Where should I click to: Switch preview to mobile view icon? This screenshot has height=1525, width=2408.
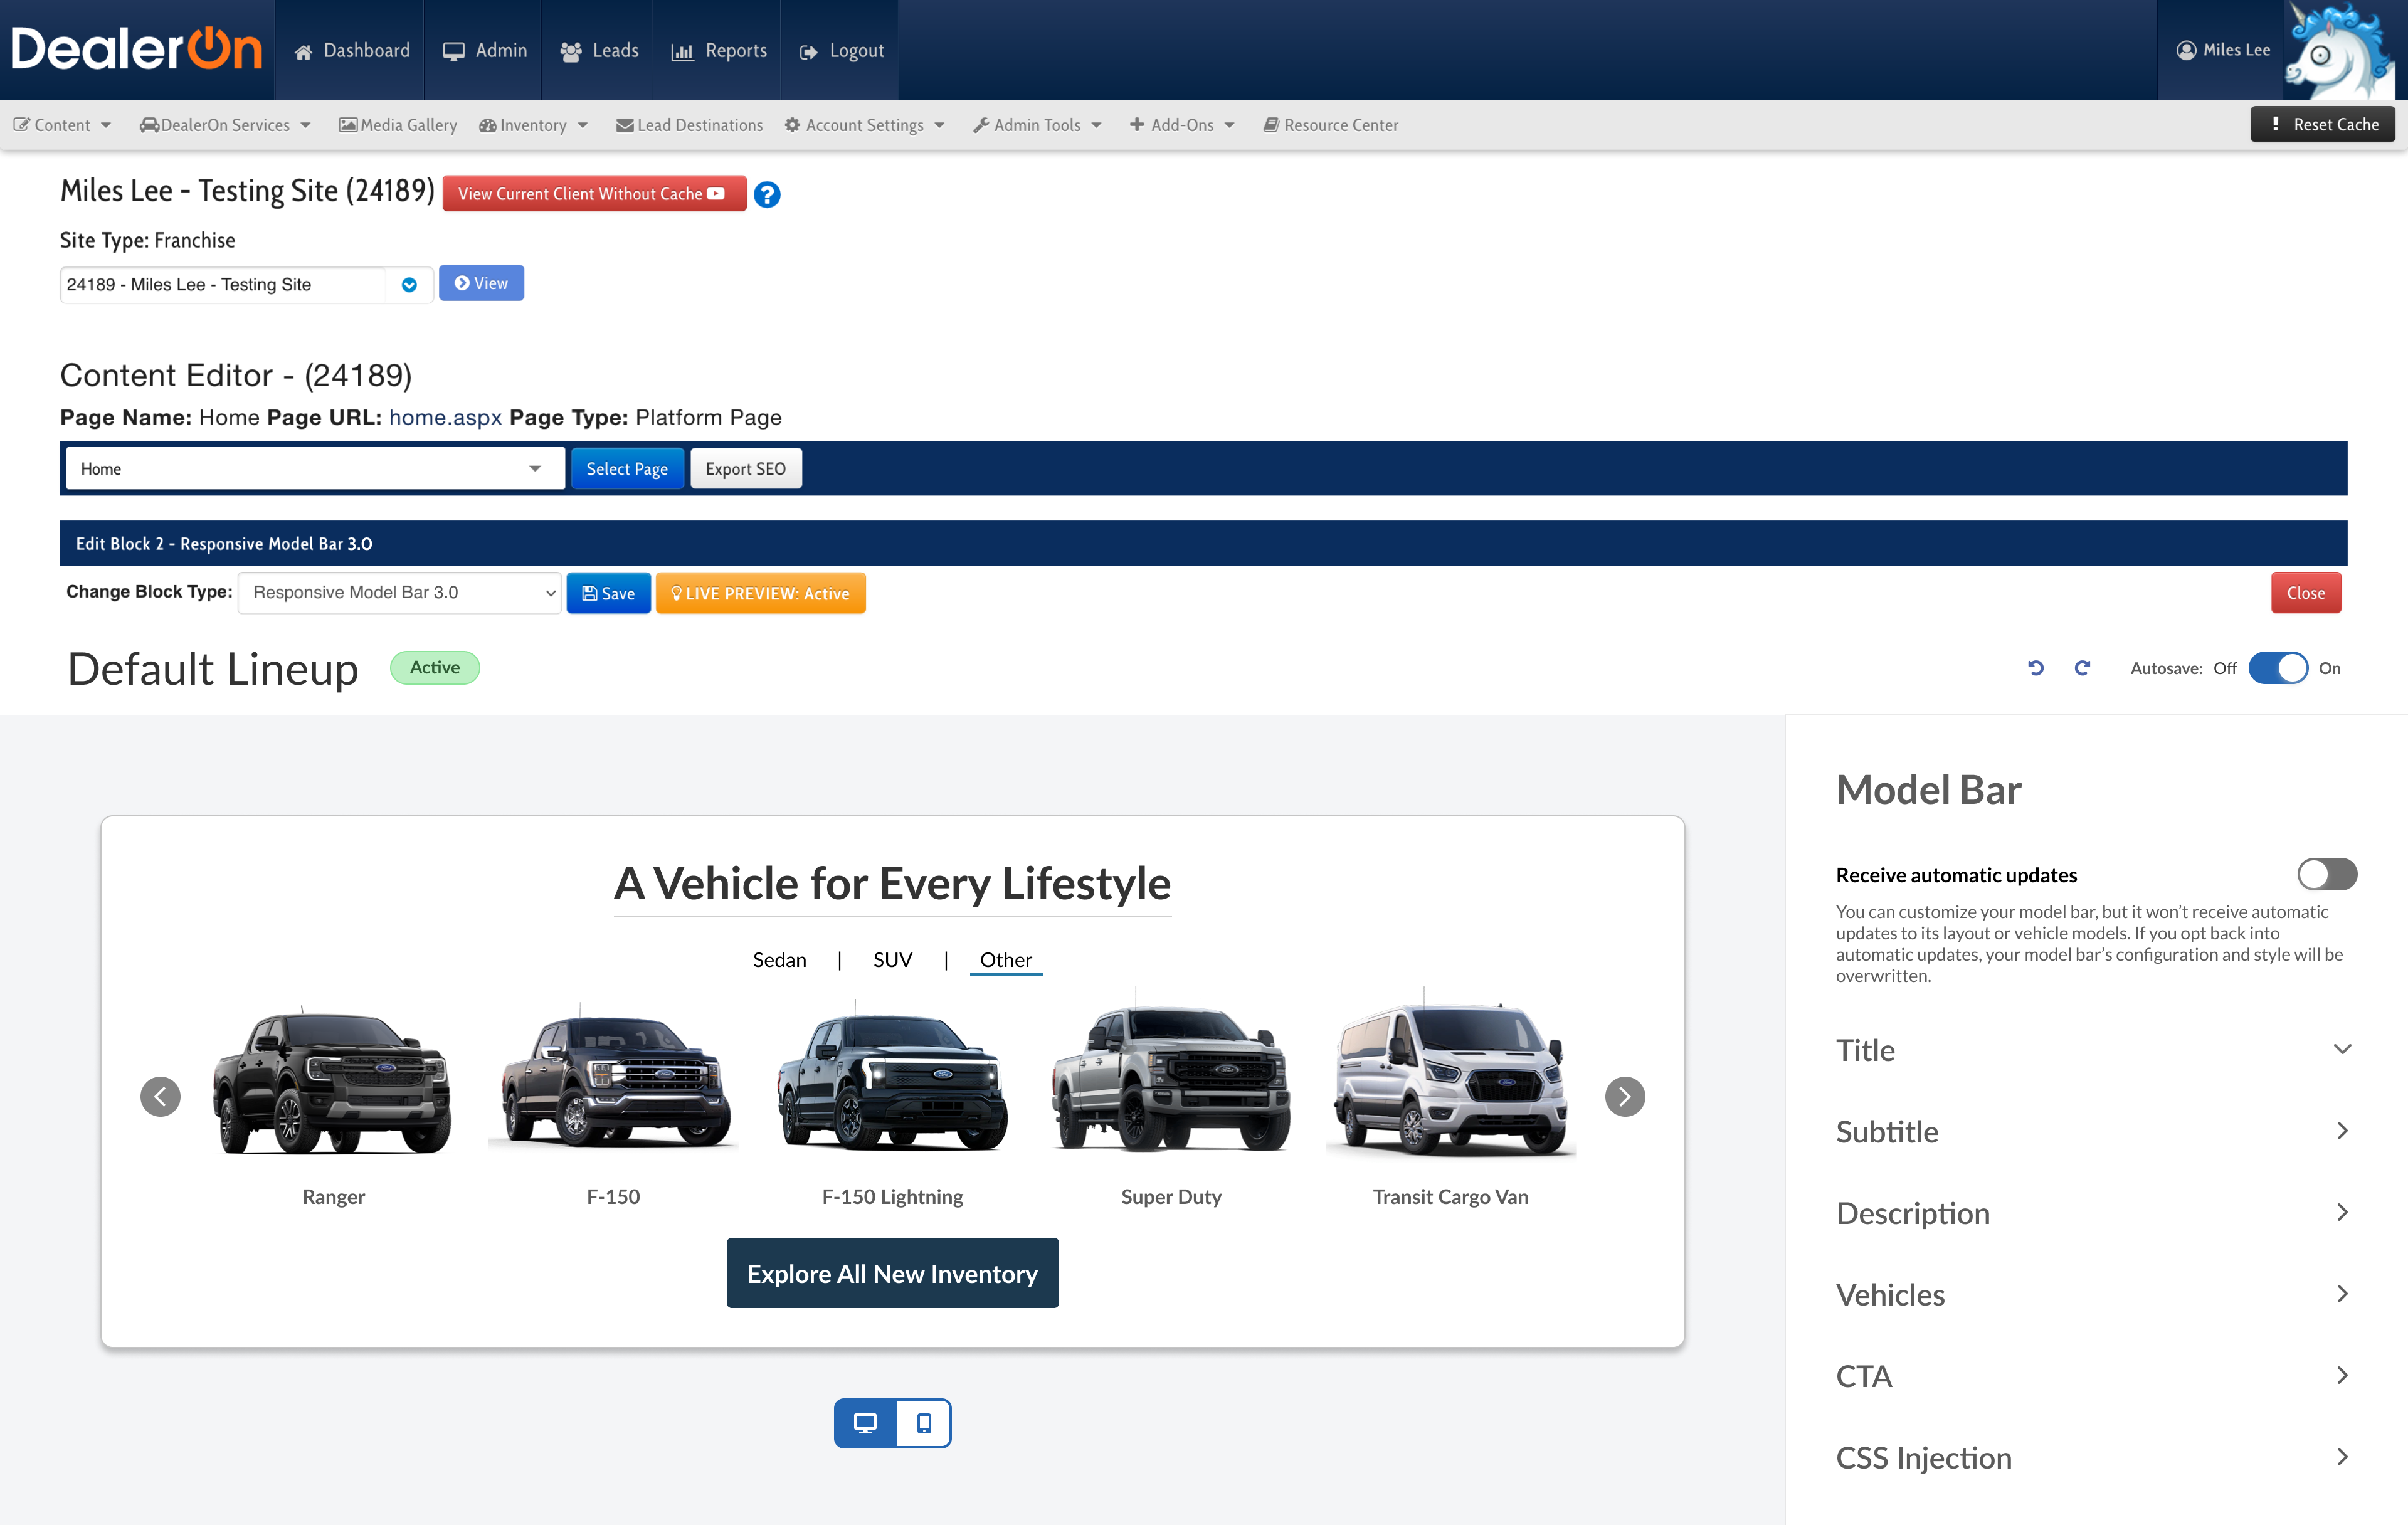click(924, 1423)
